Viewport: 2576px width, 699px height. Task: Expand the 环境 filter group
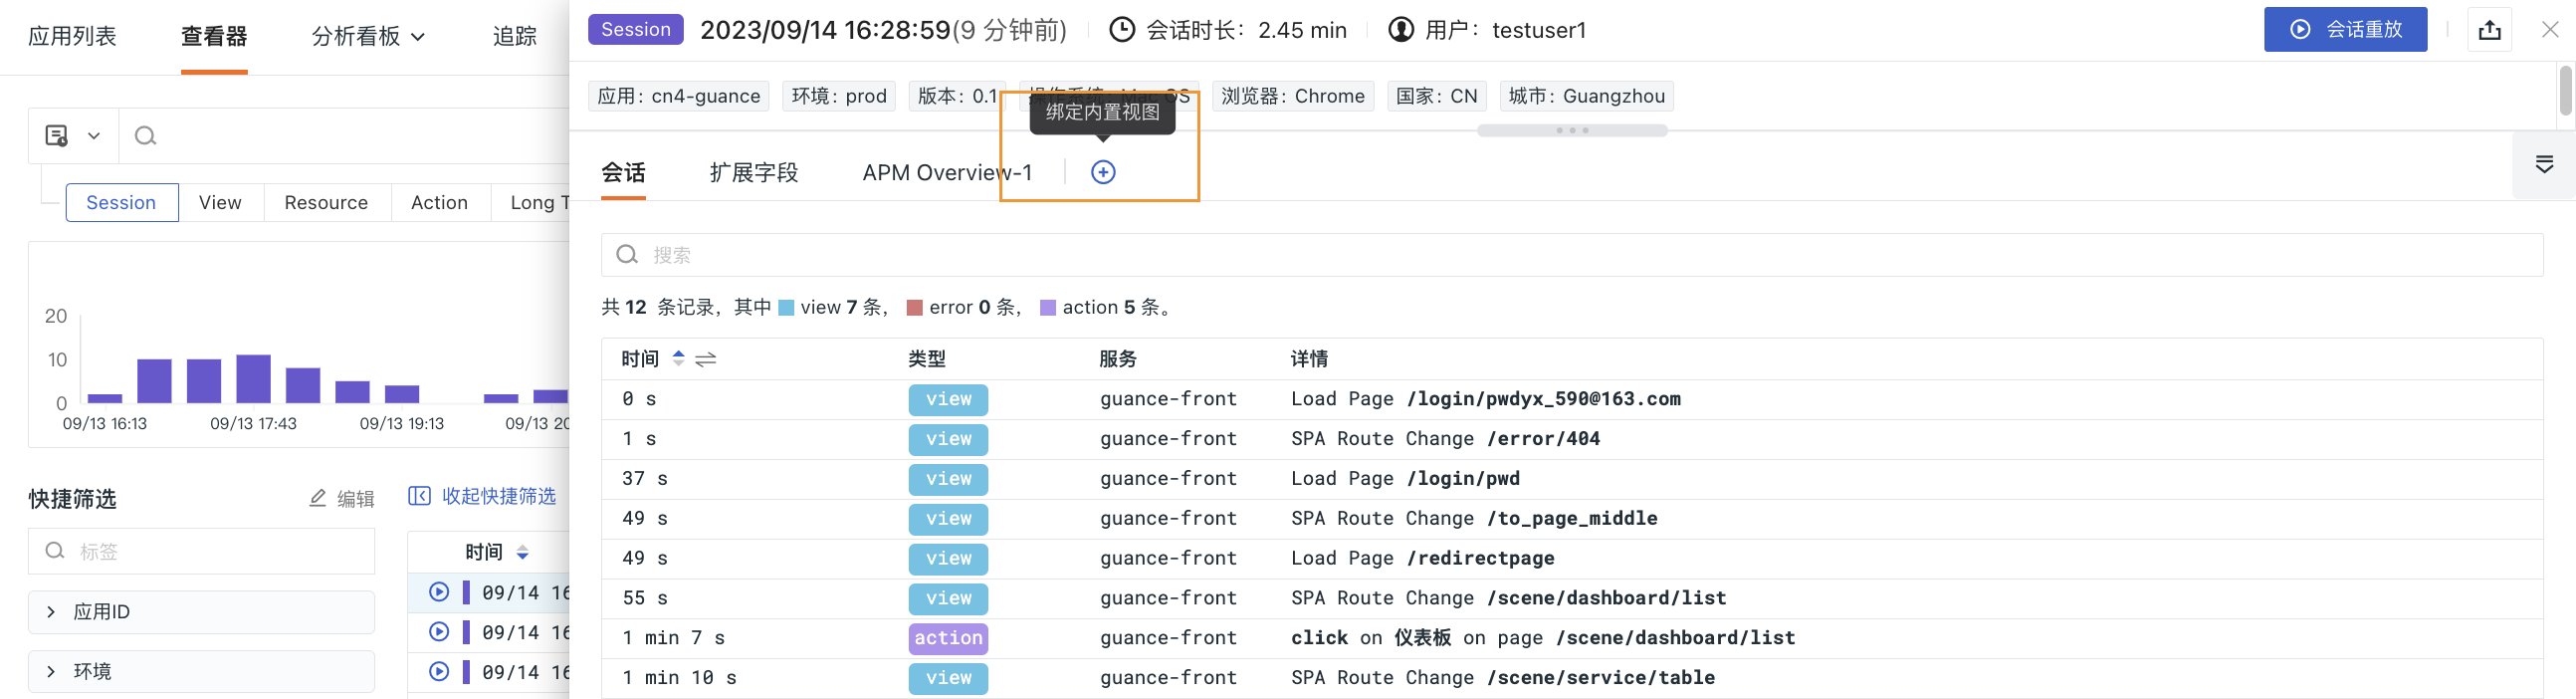(201, 671)
